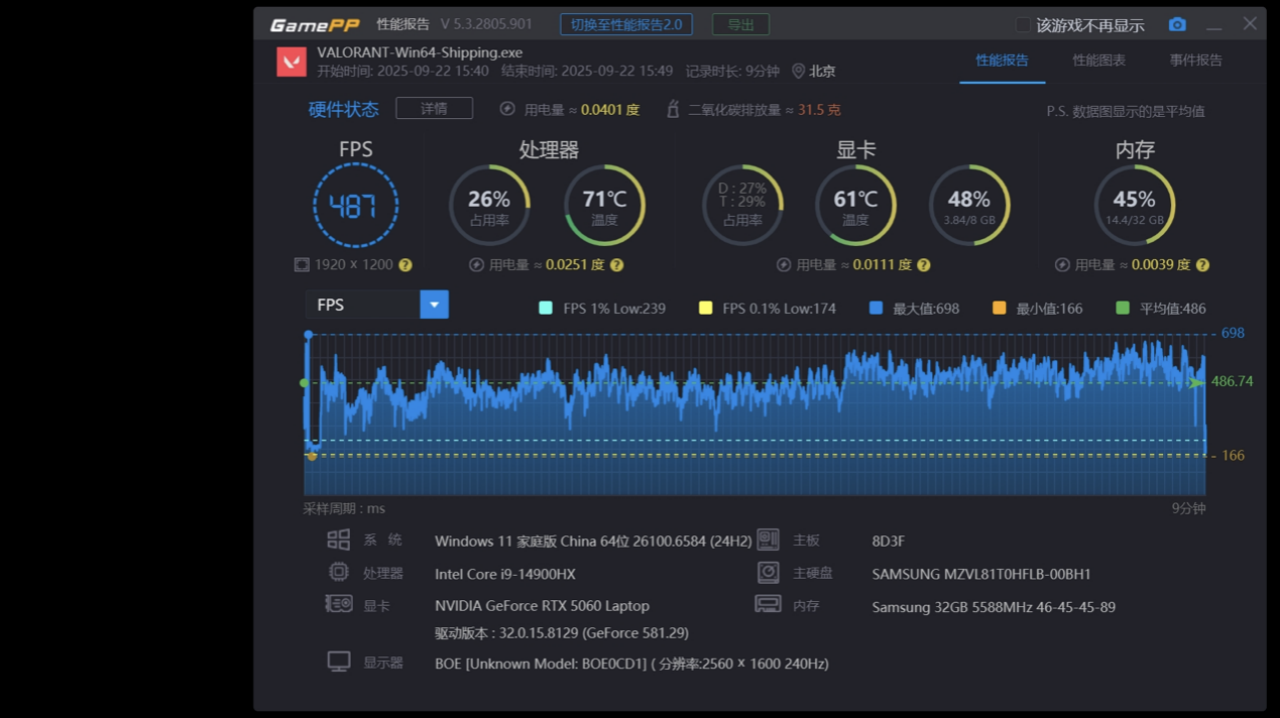
Task: Click the FPS metric selection box
Action: (363, 305)
